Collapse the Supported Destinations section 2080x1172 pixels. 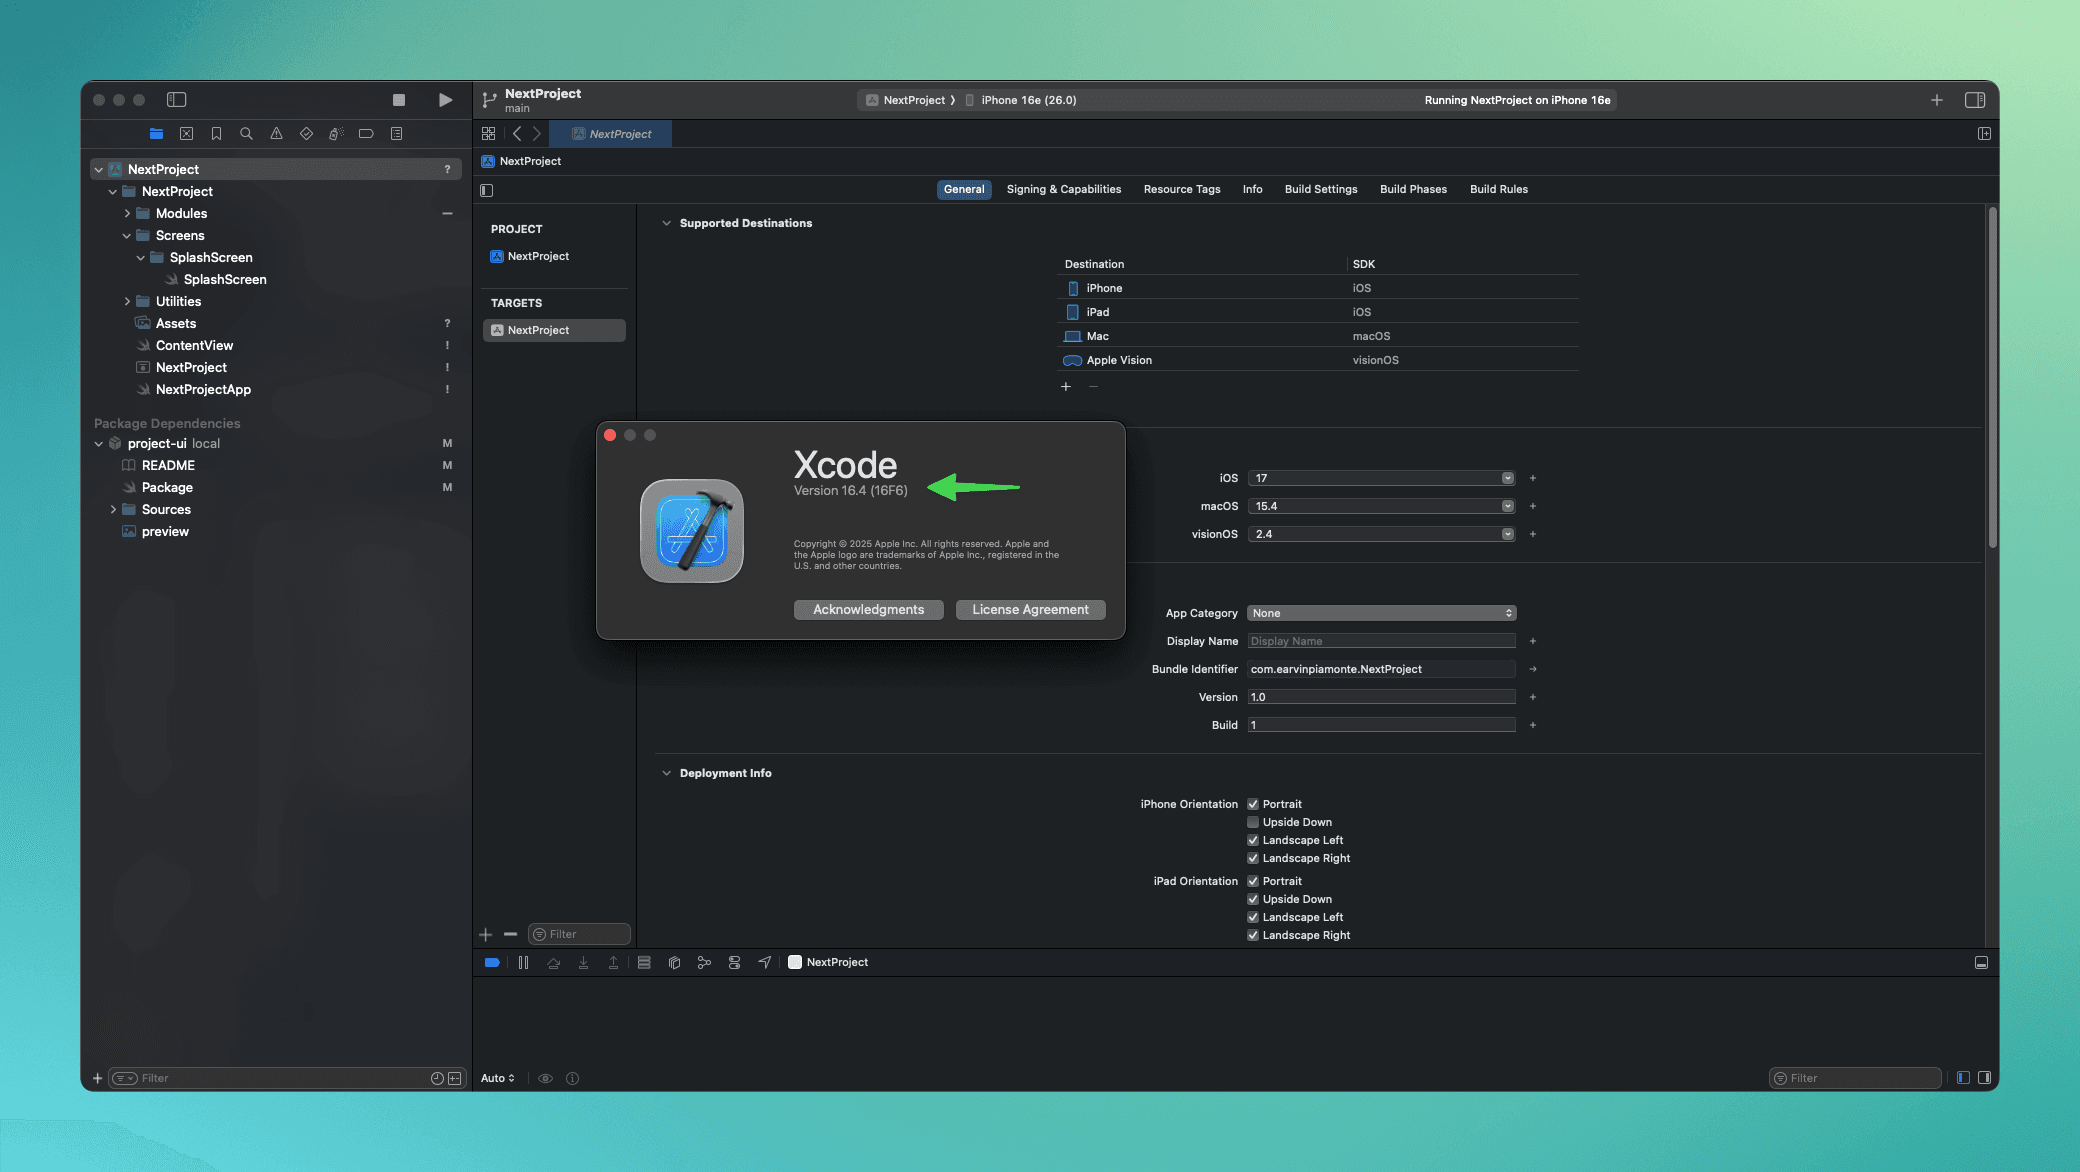(x=666, y=224)
